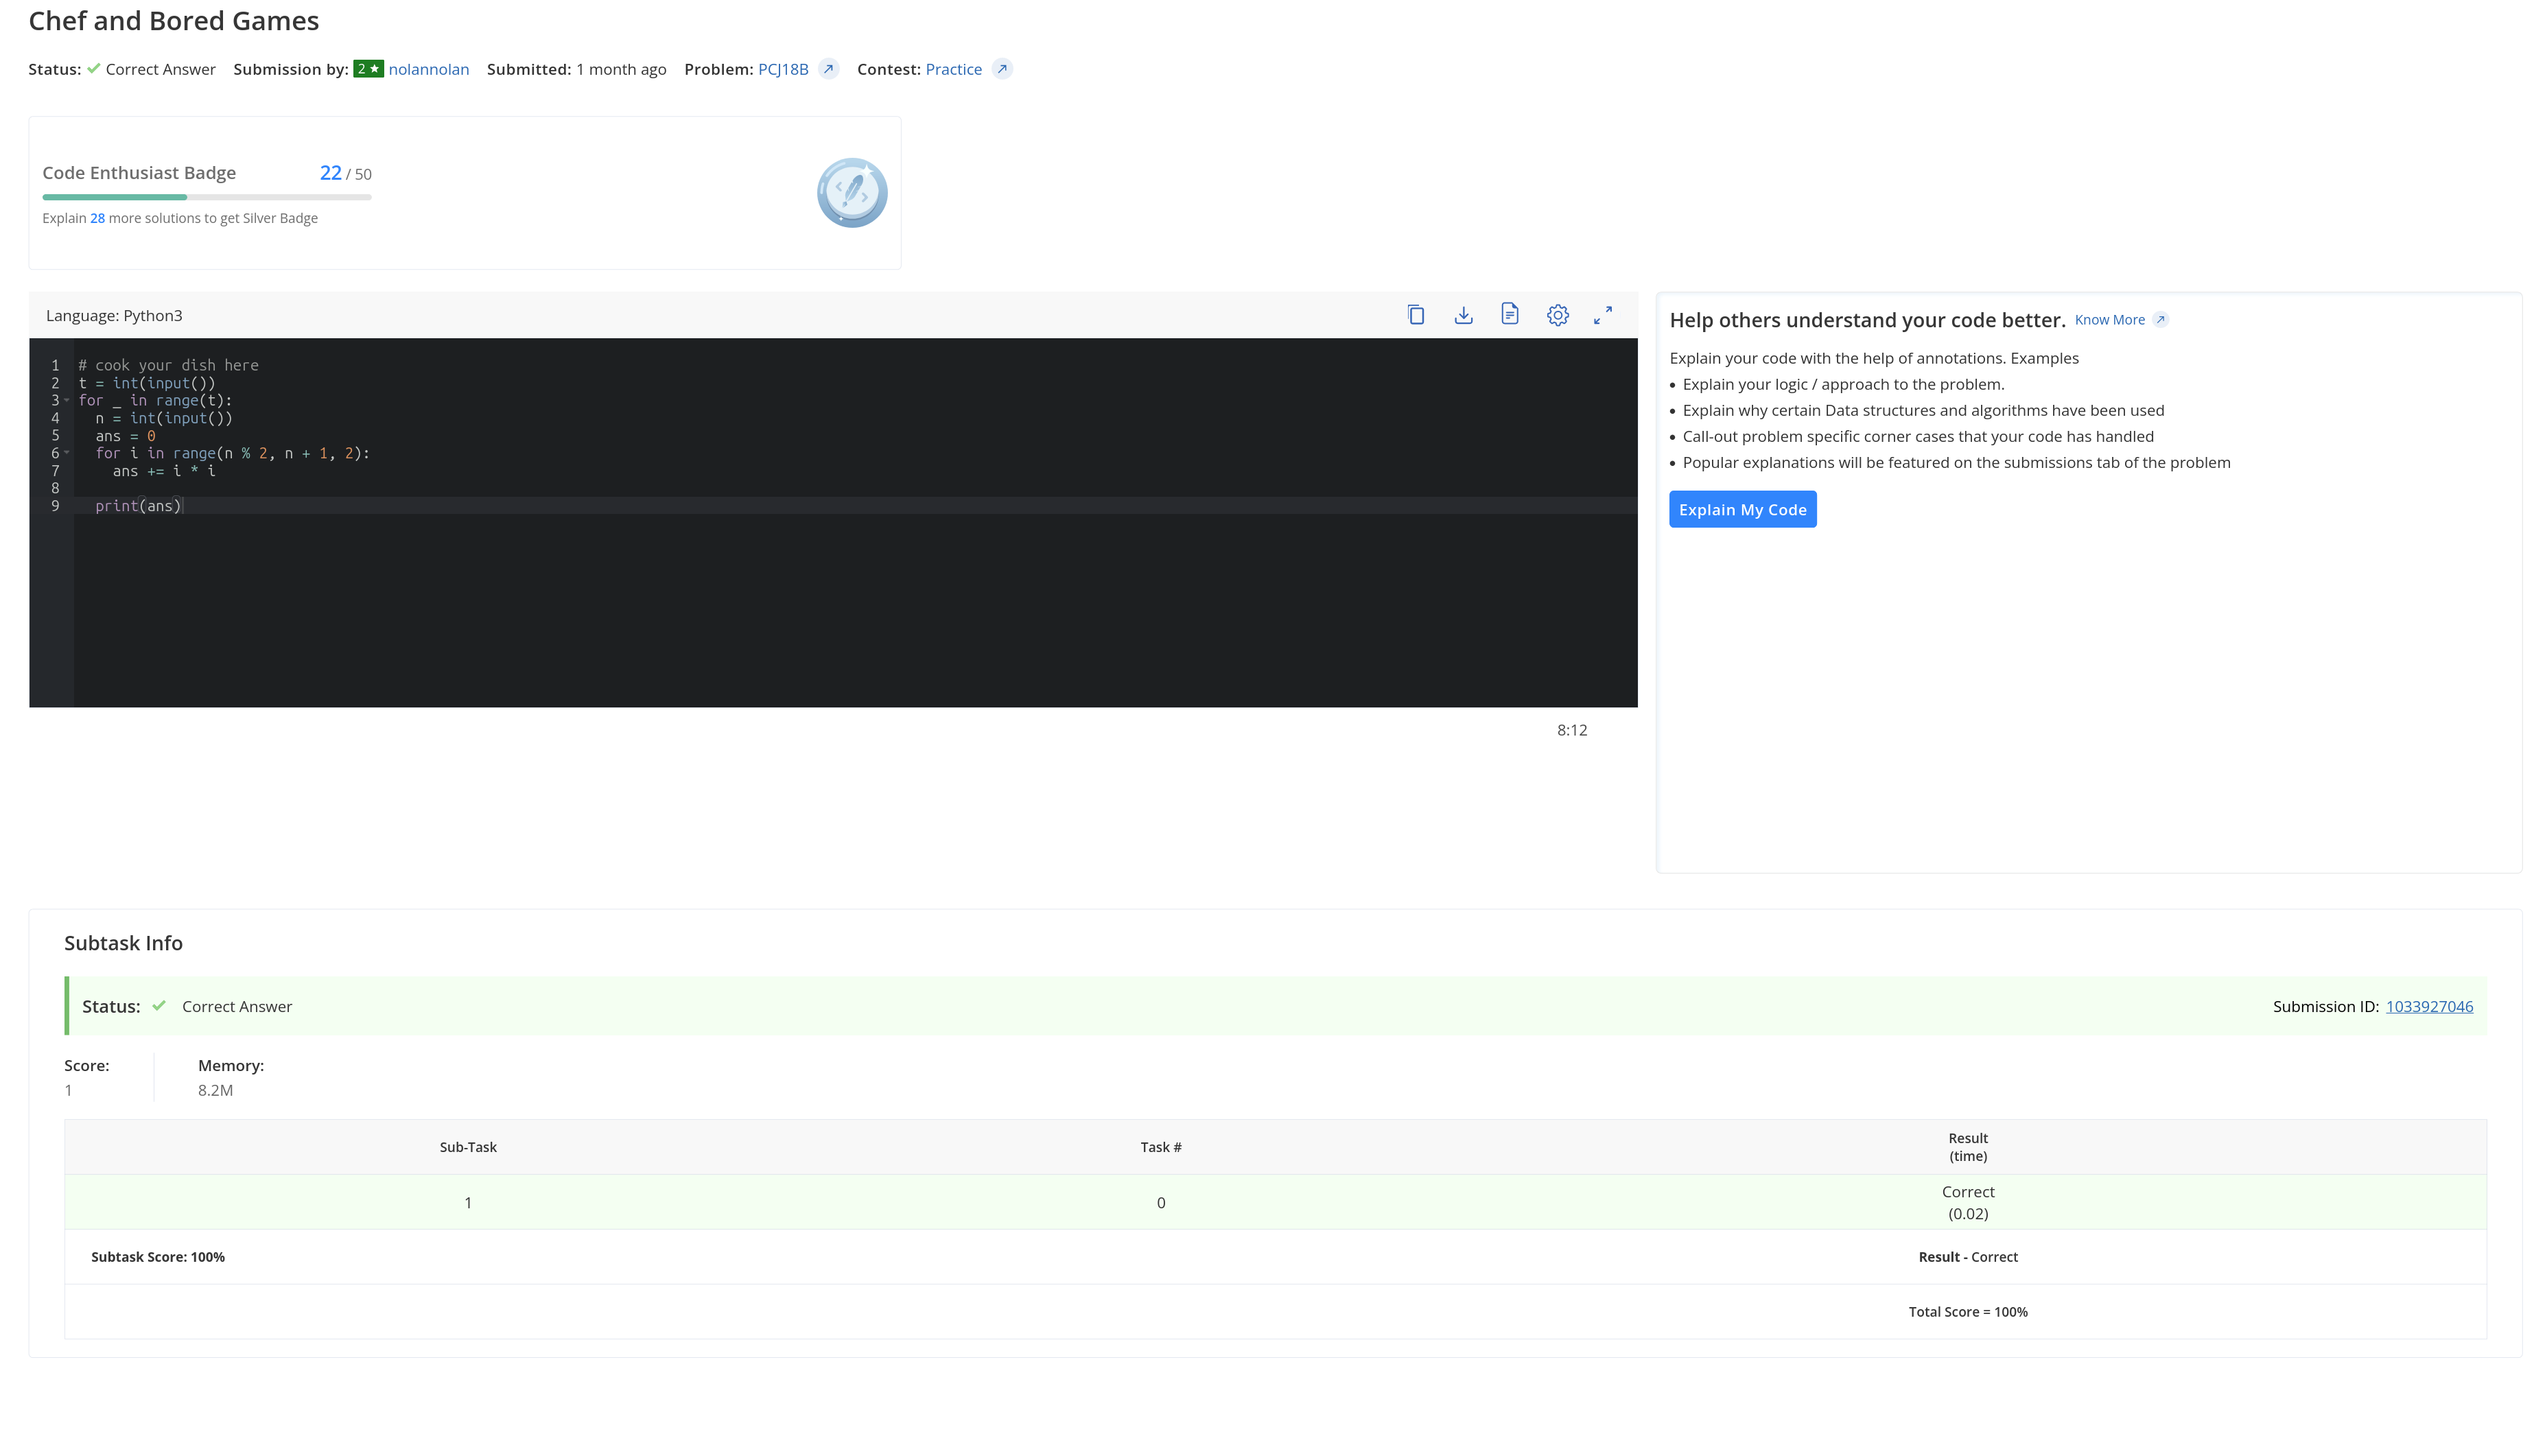Copy the code to clipboard

[x=1416, y=315]
